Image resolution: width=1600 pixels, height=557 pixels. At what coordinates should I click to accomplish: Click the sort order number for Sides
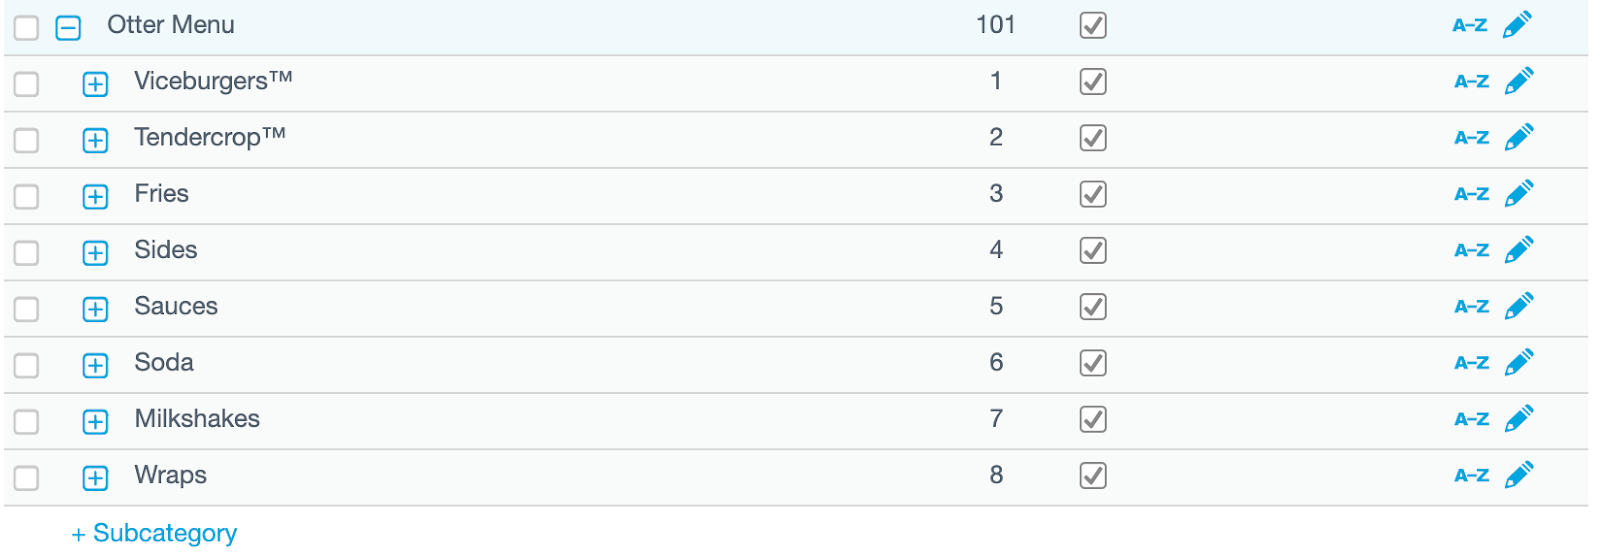(996, 250)
